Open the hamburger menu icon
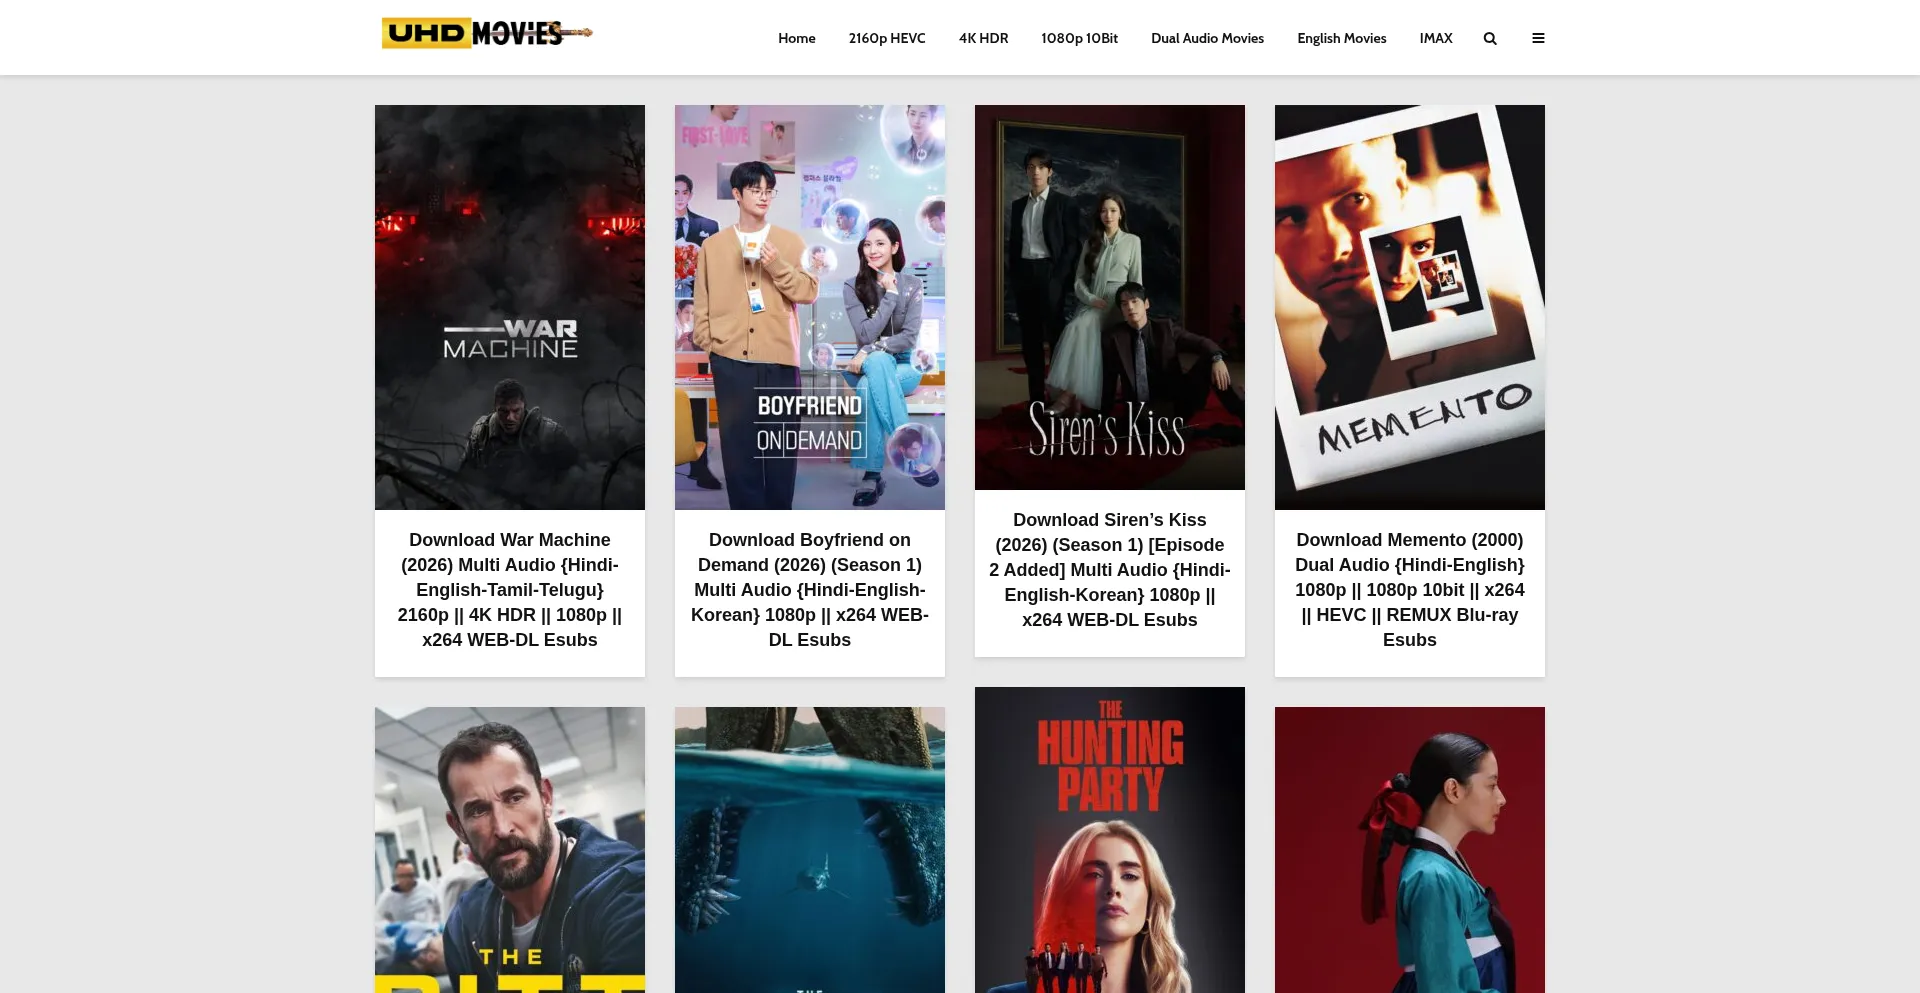This screenshot has width=1920, height=993. 1538,38
